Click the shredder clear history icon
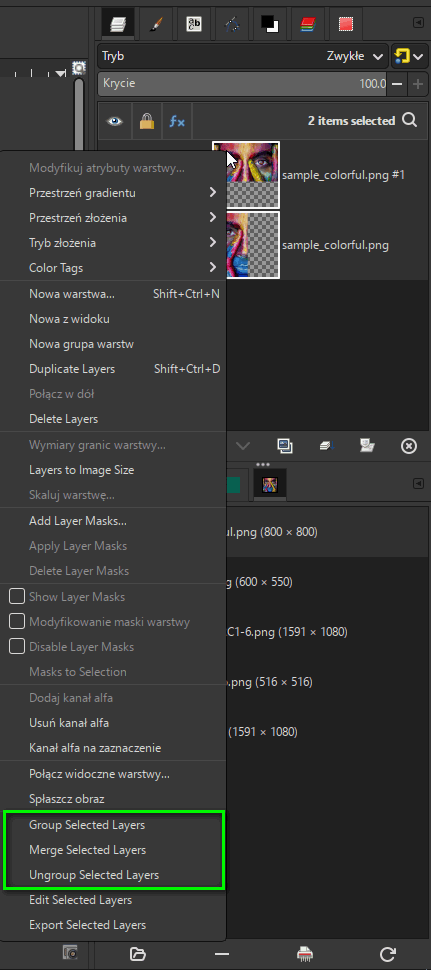The width and height of the screenshot is (431, 970). [x=305, y=954]
